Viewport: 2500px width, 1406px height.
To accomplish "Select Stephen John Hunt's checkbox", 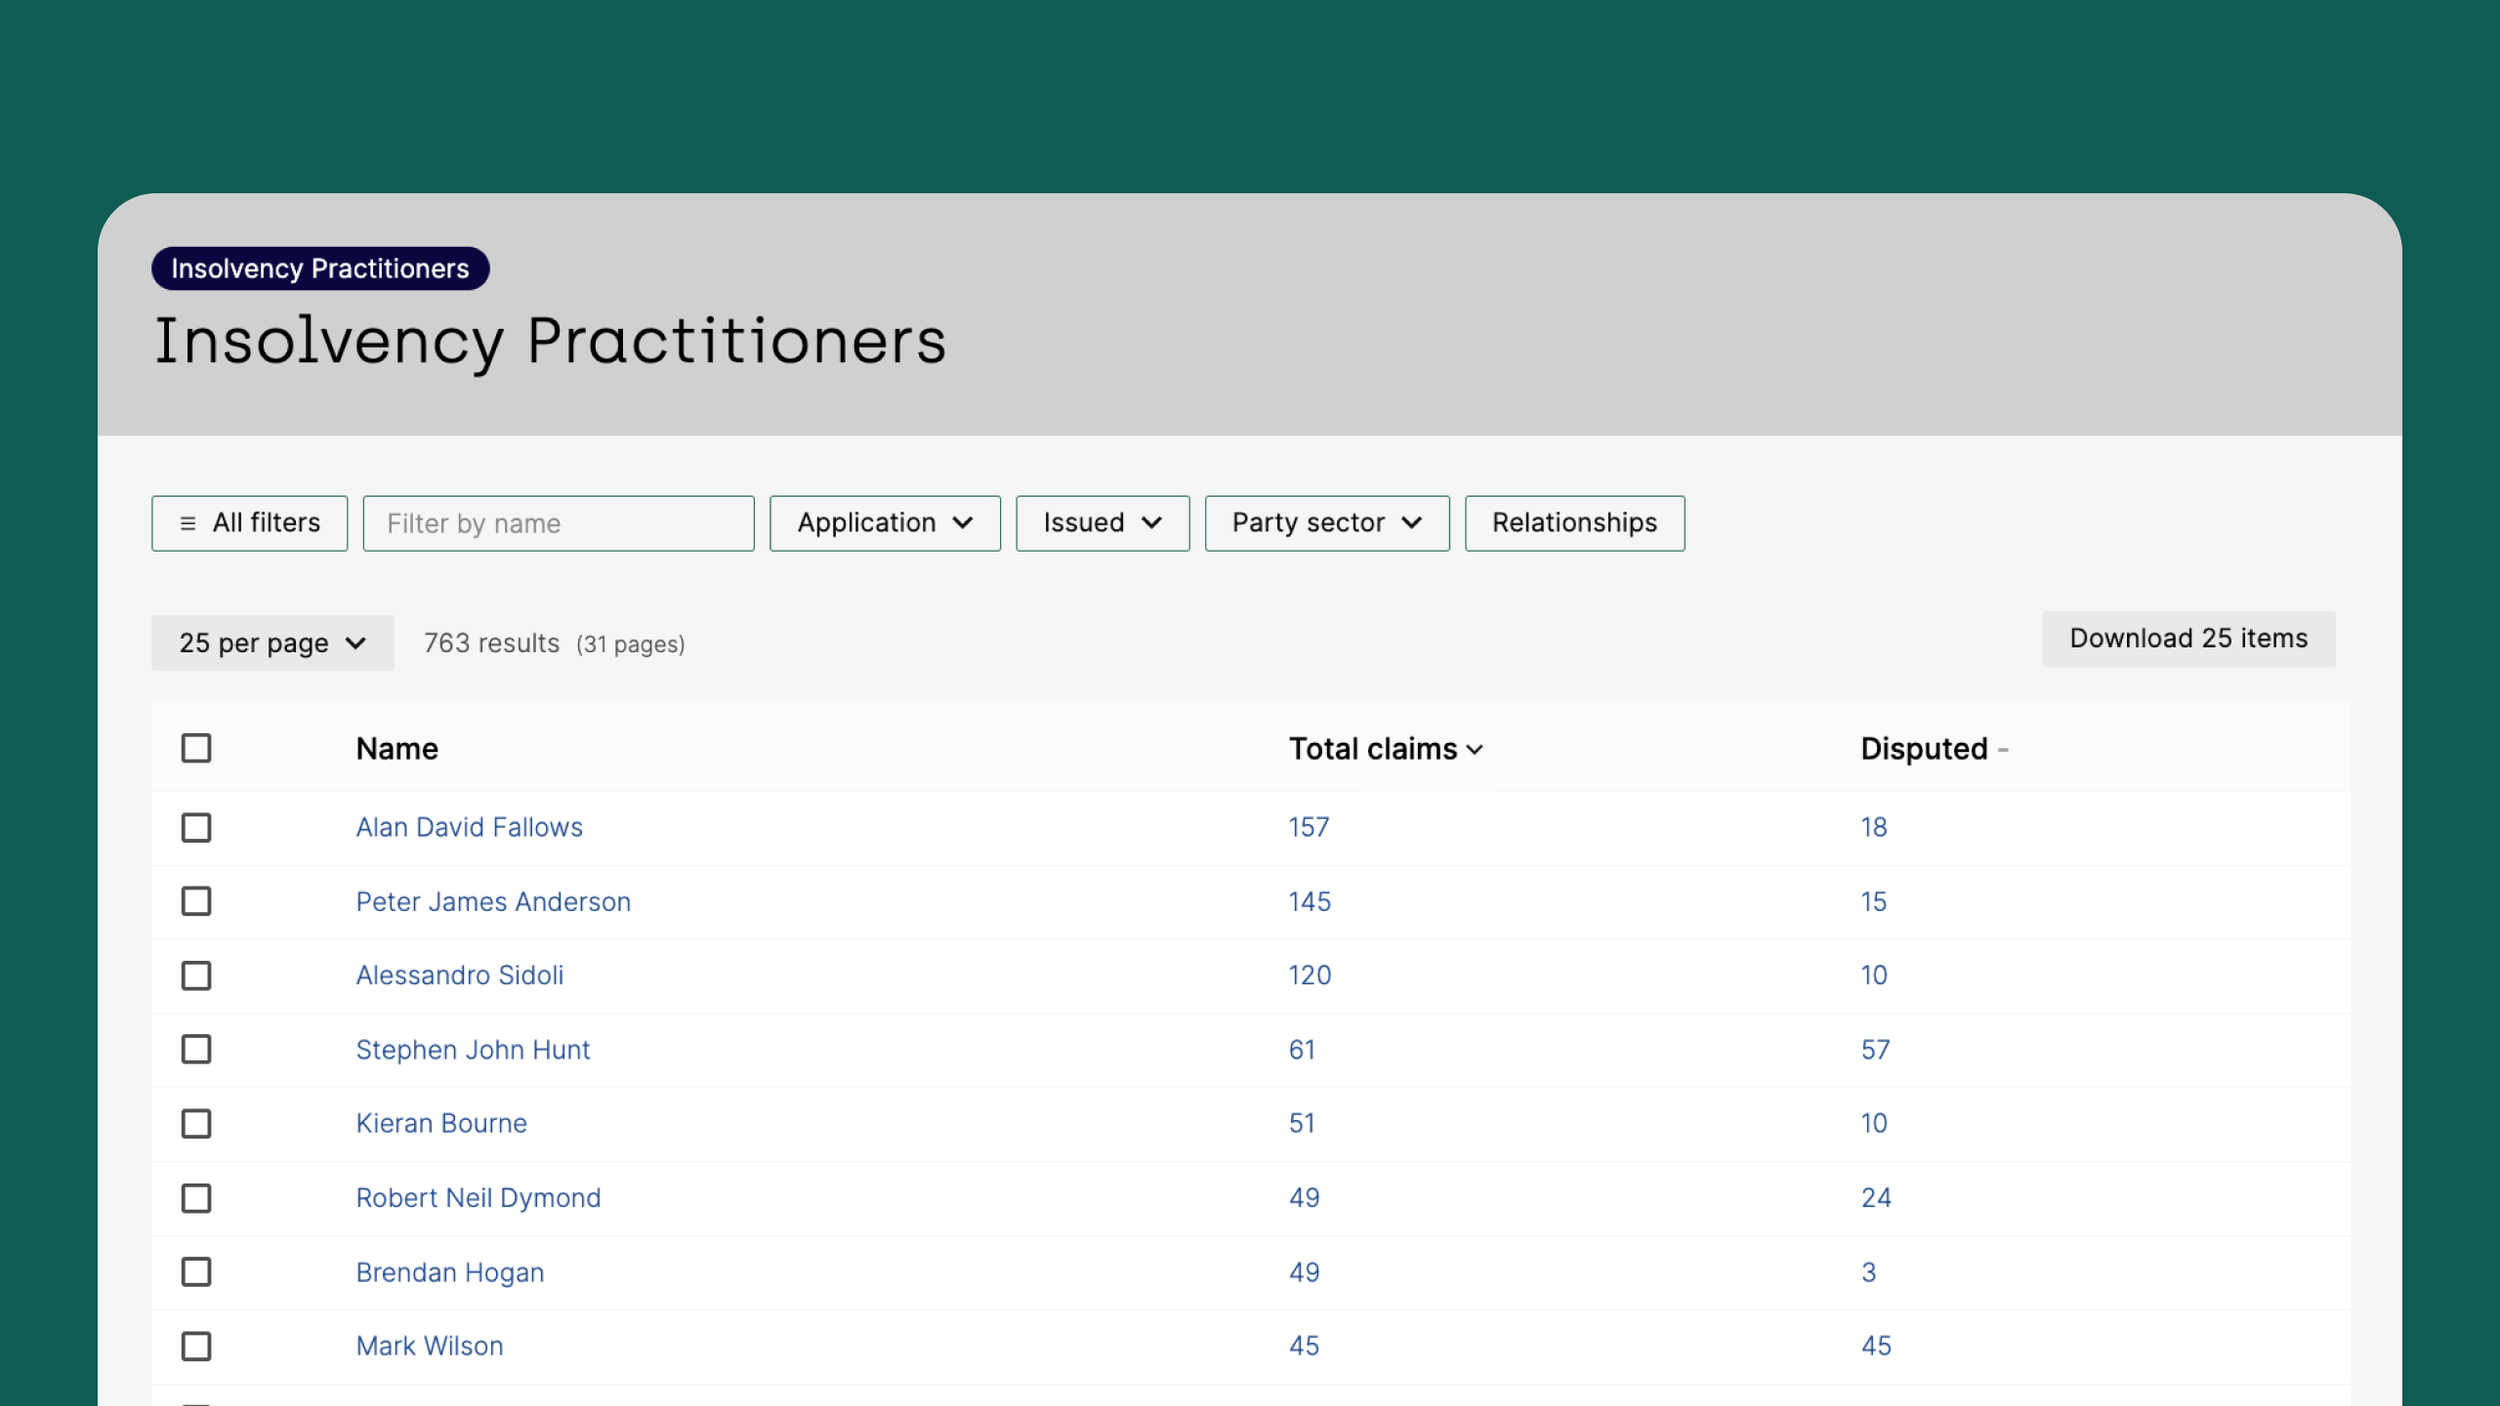I will 196,1049.
